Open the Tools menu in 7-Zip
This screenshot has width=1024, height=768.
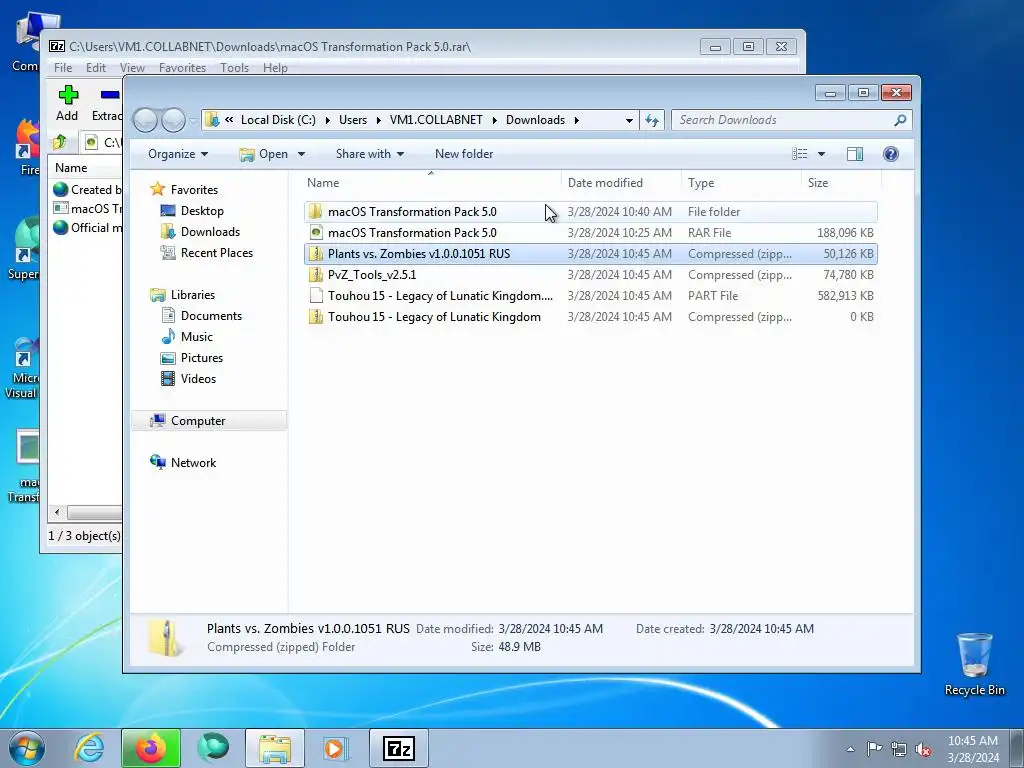[234, 68]
